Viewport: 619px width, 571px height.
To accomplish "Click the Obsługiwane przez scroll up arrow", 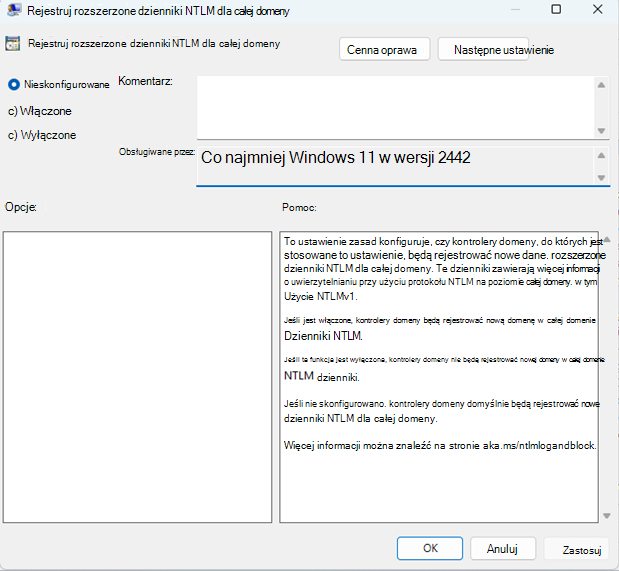I will (601, 155).
